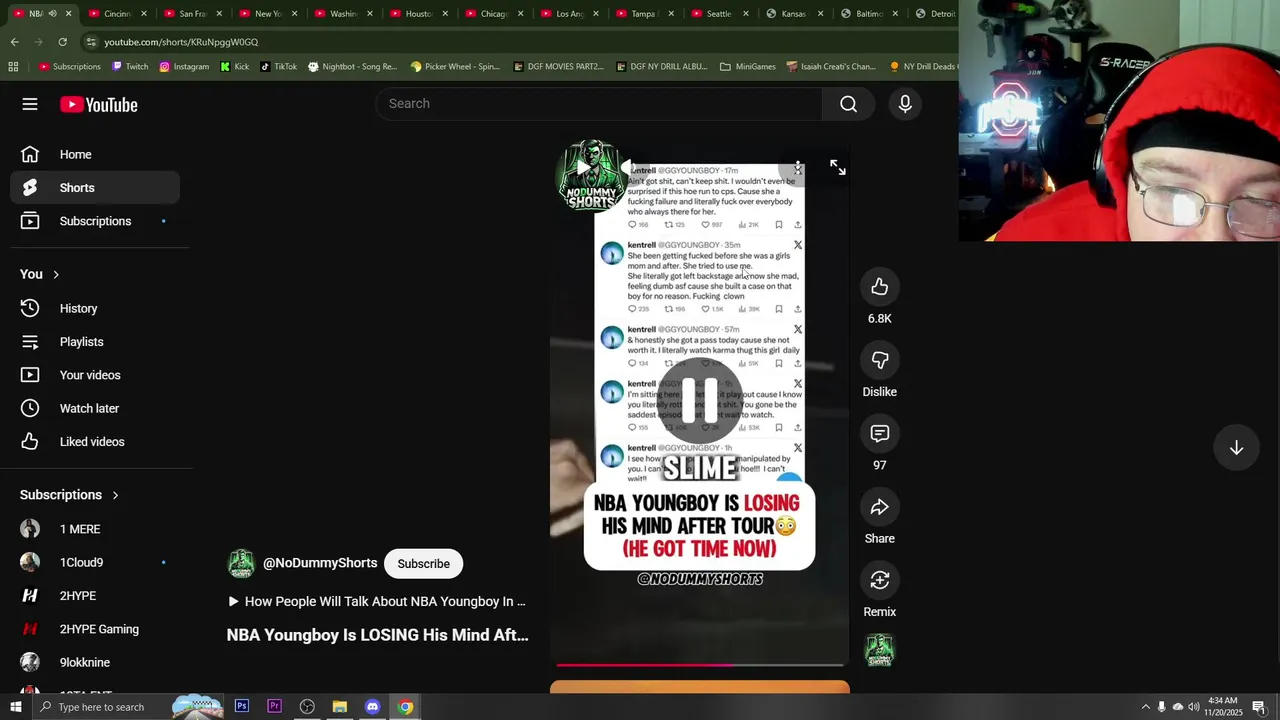Click the YouTube search input field
The image size is (1280, 720).
(x=600, y=104)
